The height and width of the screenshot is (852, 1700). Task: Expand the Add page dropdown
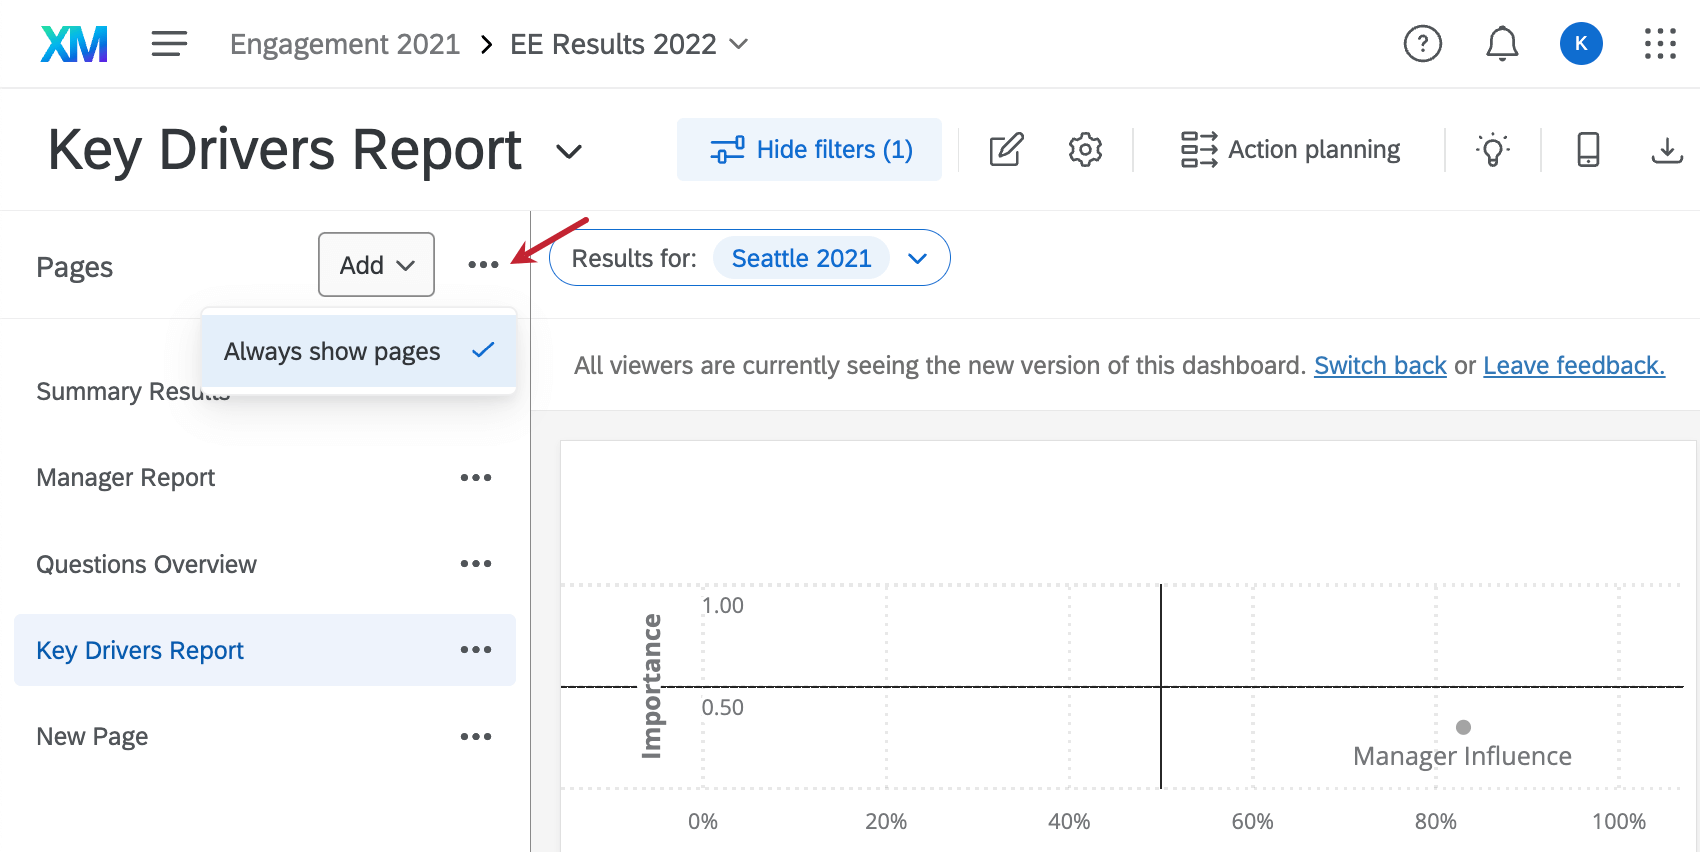[x=376, y=265]
